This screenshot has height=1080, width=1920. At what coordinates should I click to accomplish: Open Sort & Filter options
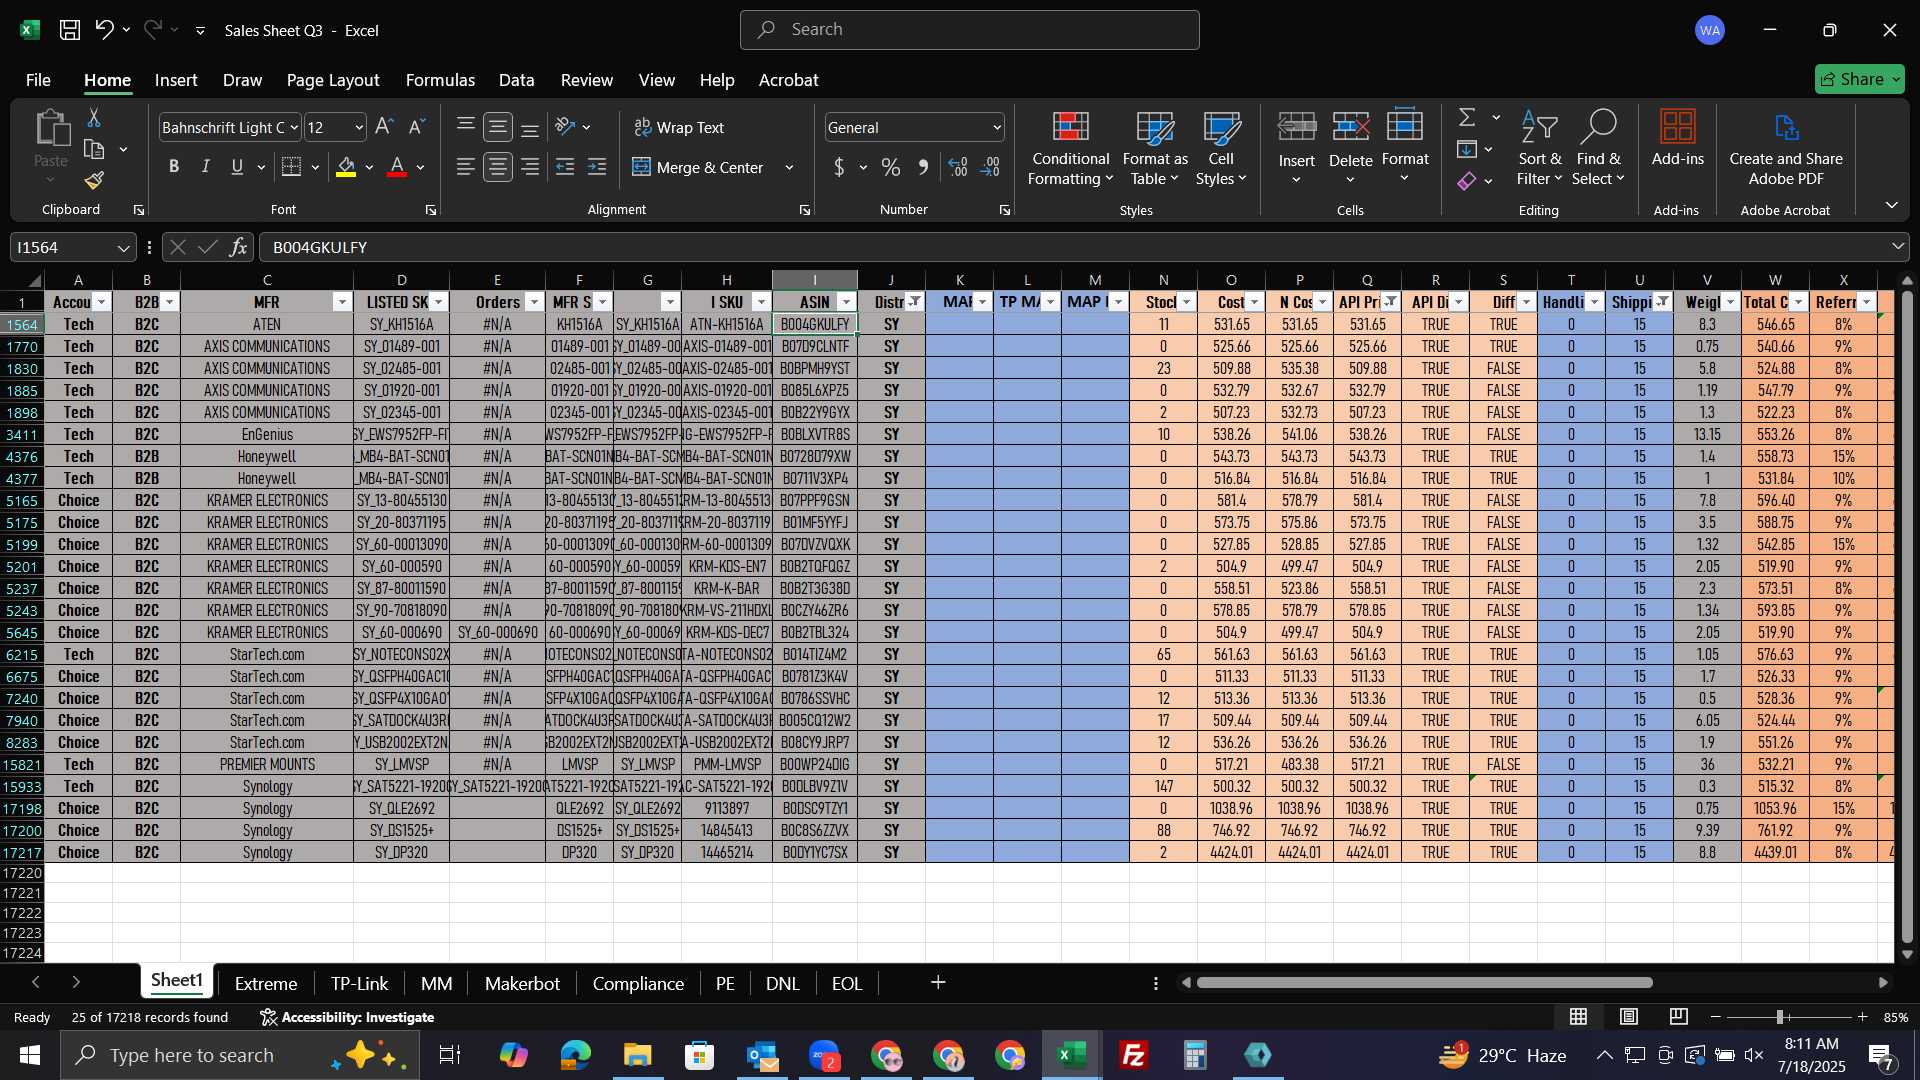1539,148
